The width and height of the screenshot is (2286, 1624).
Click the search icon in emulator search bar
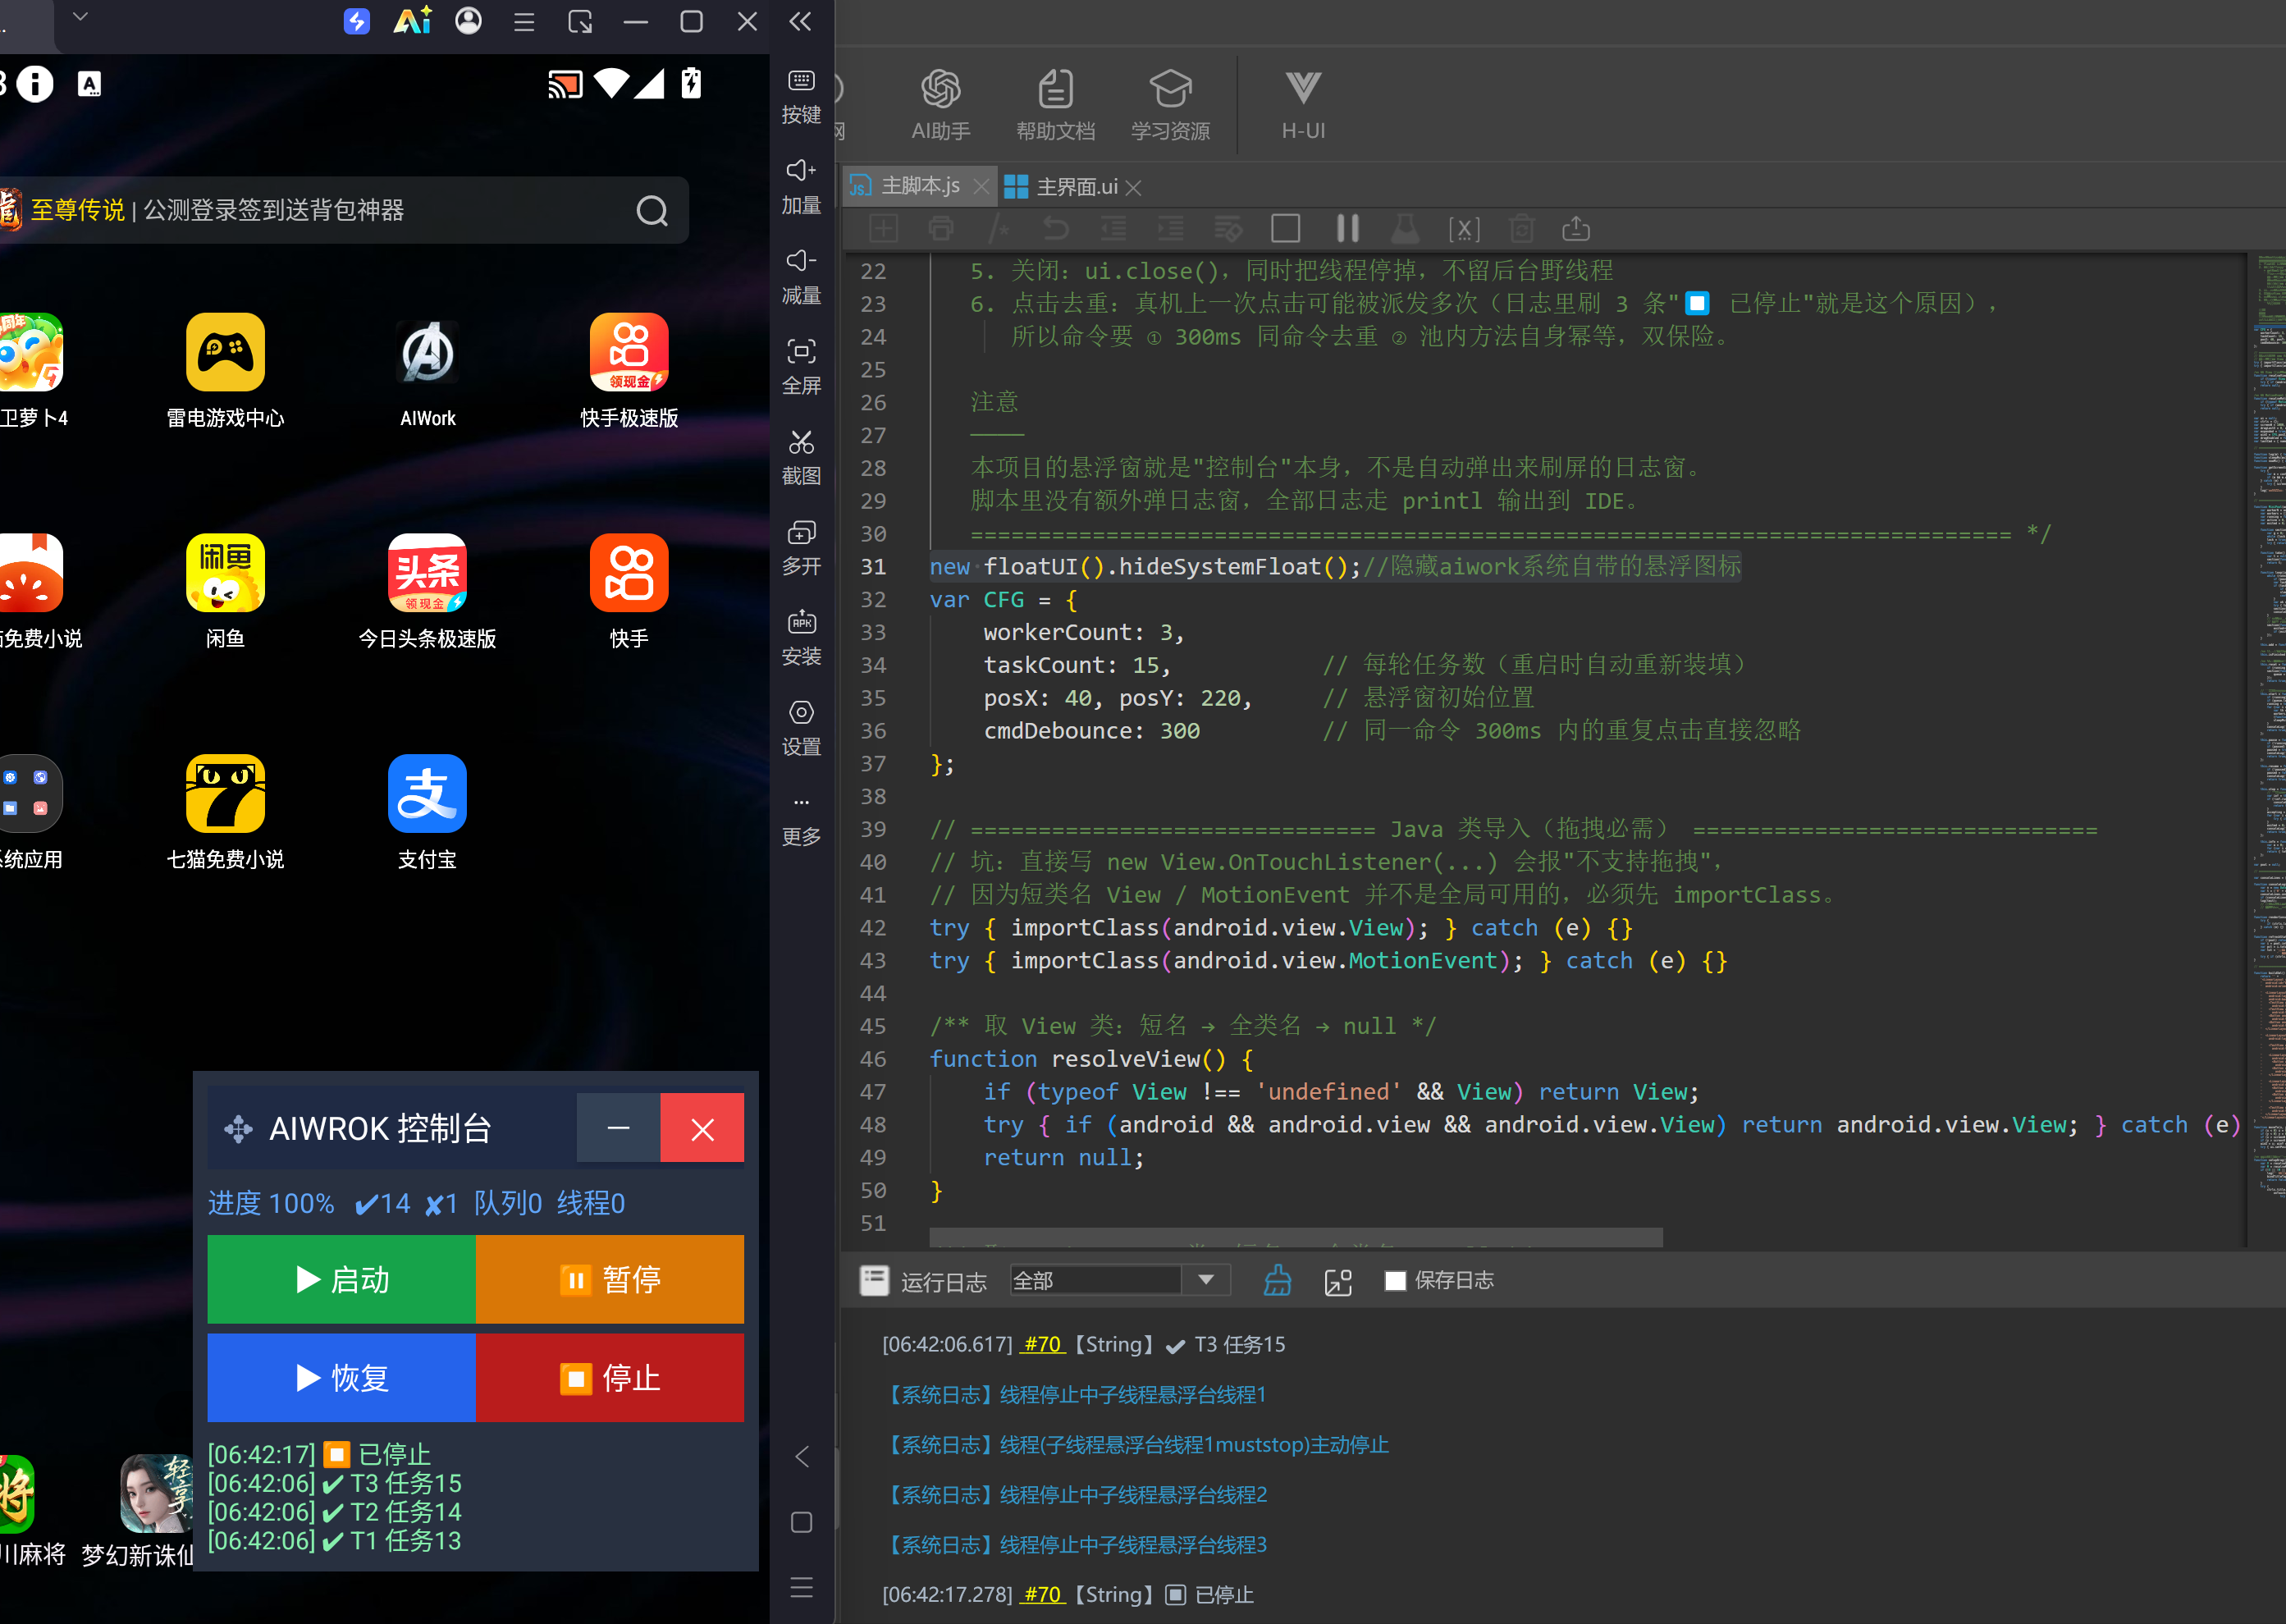pyautogui.click(x=652, y=211)
